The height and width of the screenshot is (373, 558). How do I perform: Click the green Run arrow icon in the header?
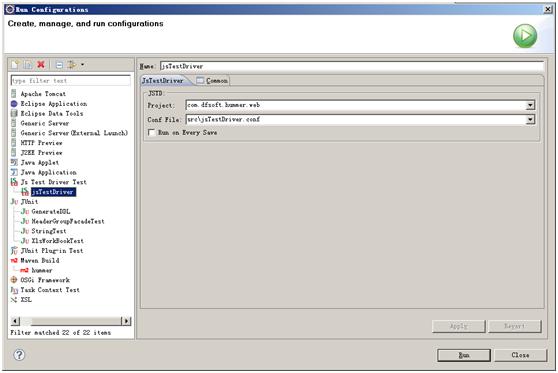525,36
